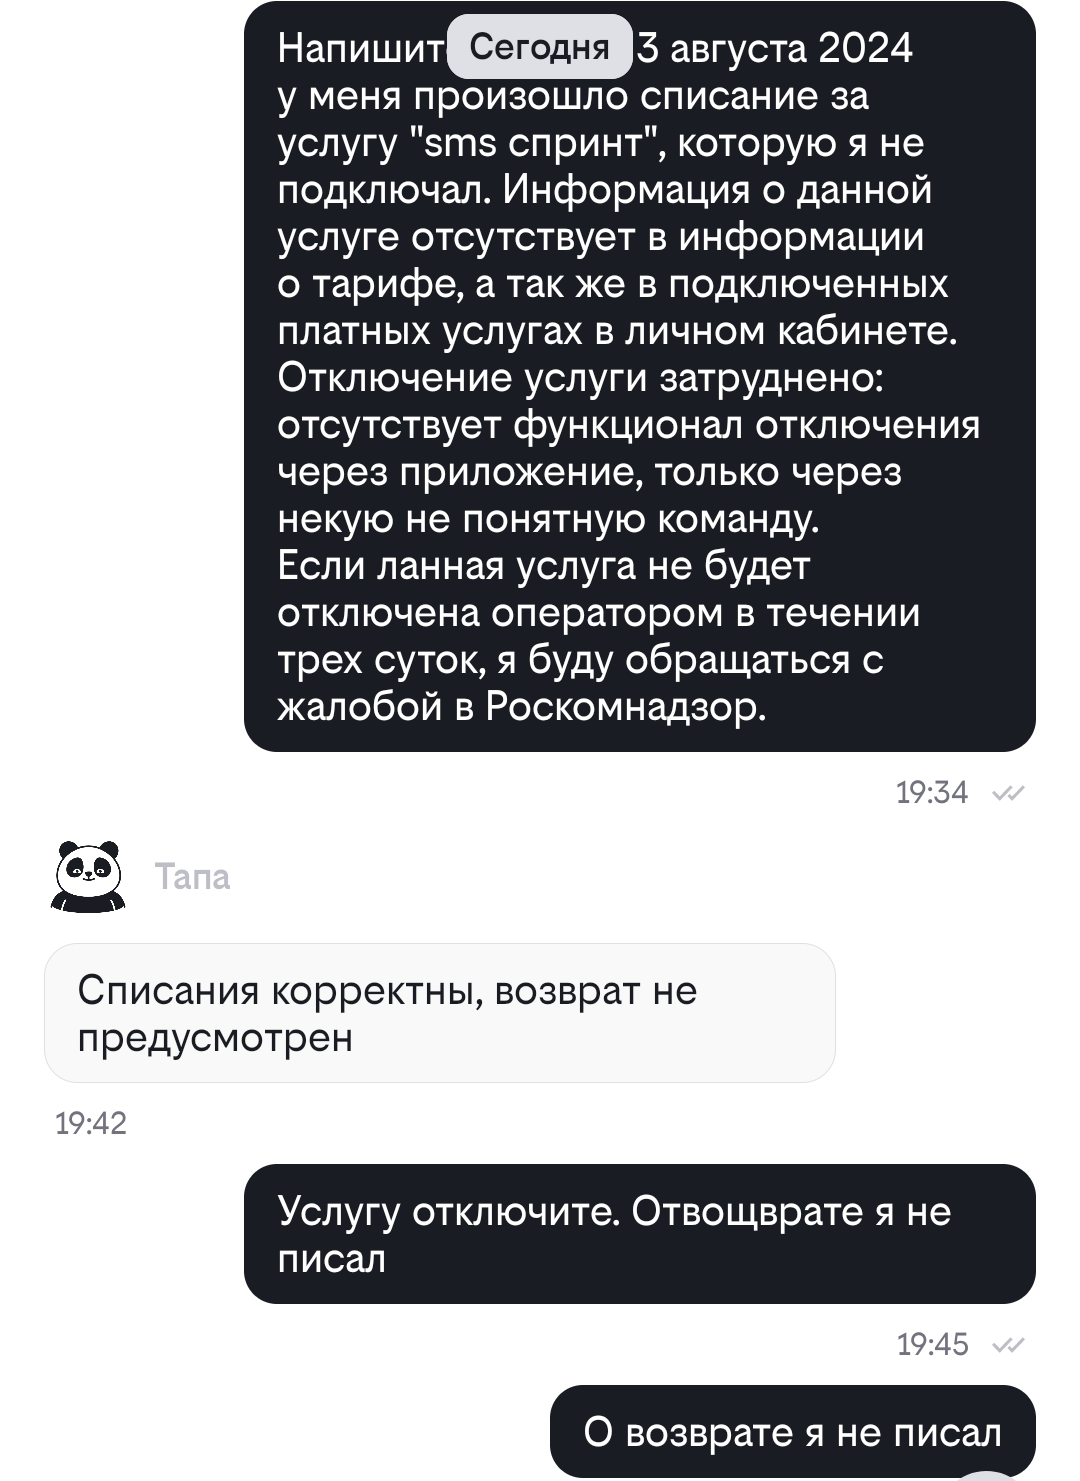
Task: Click the read checkmarks beside 19:34
Action: click(x=1009, y=793)
